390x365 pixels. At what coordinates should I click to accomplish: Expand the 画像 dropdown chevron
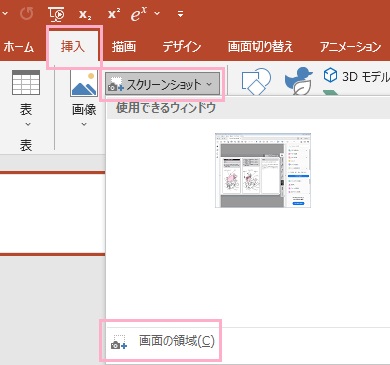84,124
